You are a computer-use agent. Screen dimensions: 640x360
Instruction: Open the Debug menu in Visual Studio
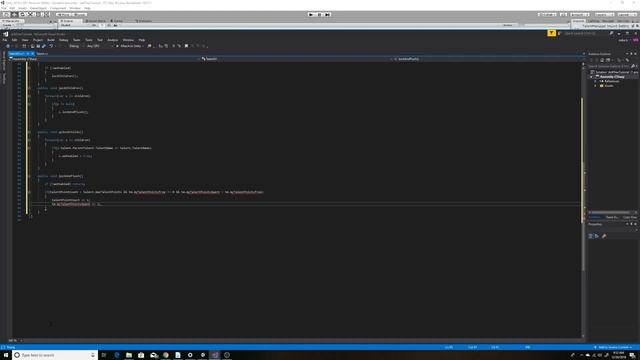click(64, 40)
